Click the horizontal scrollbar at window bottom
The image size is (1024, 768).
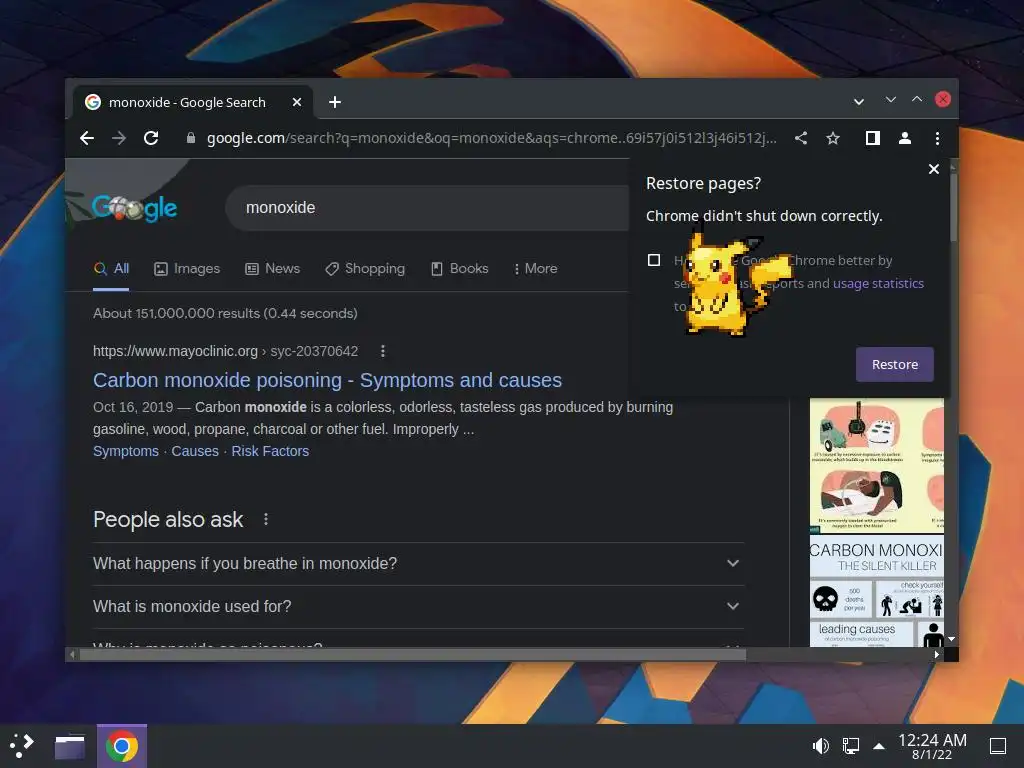[x=412, y=654]
